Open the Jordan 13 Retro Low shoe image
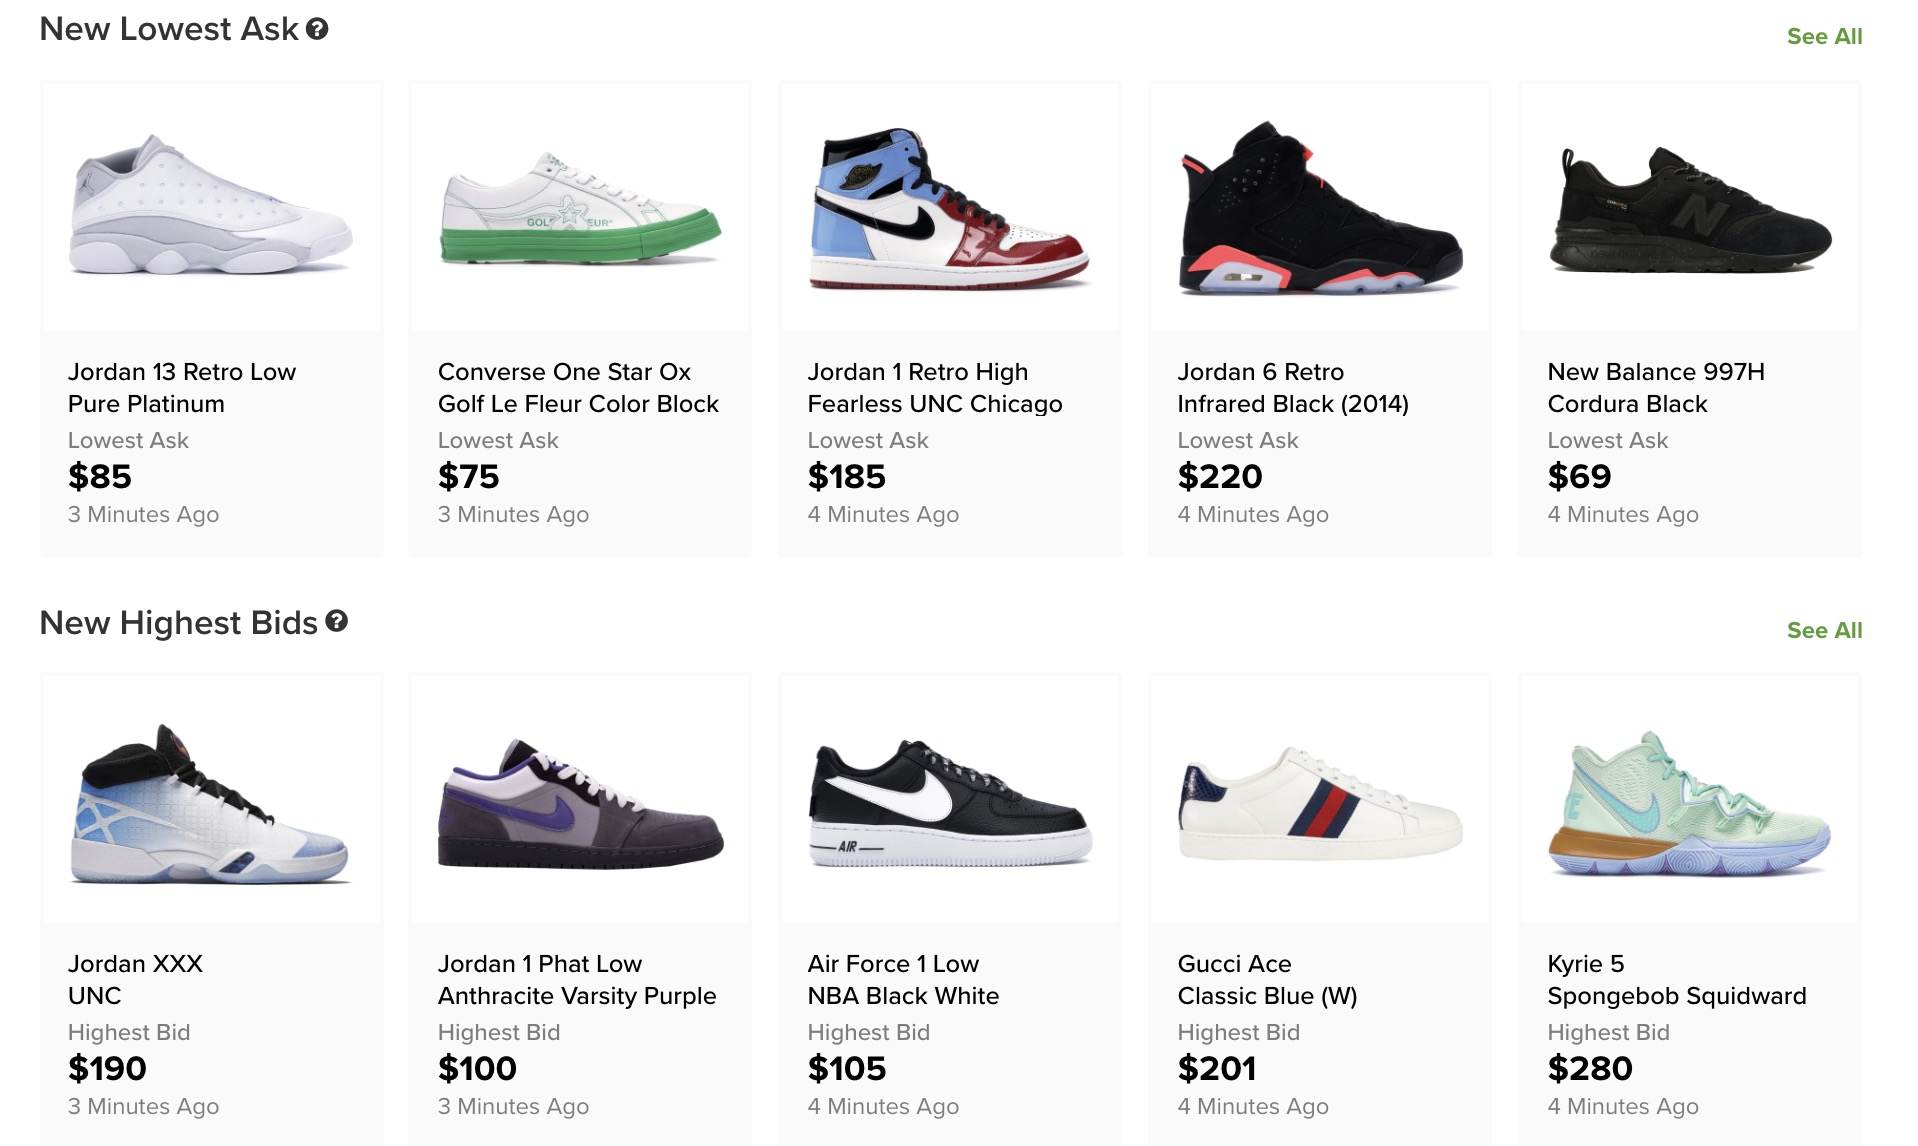Screen dimensions: 1918x1146 pos(211,207)
